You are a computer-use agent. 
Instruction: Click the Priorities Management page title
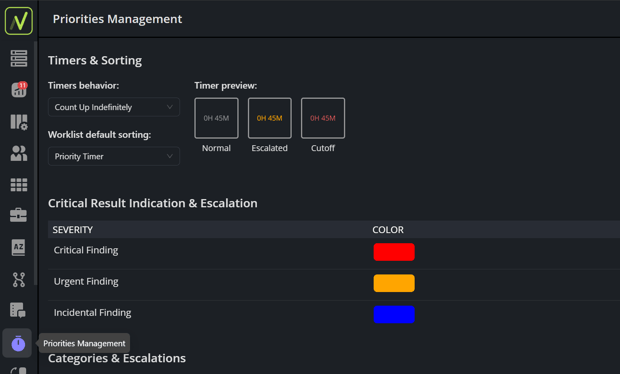[117, 19]
